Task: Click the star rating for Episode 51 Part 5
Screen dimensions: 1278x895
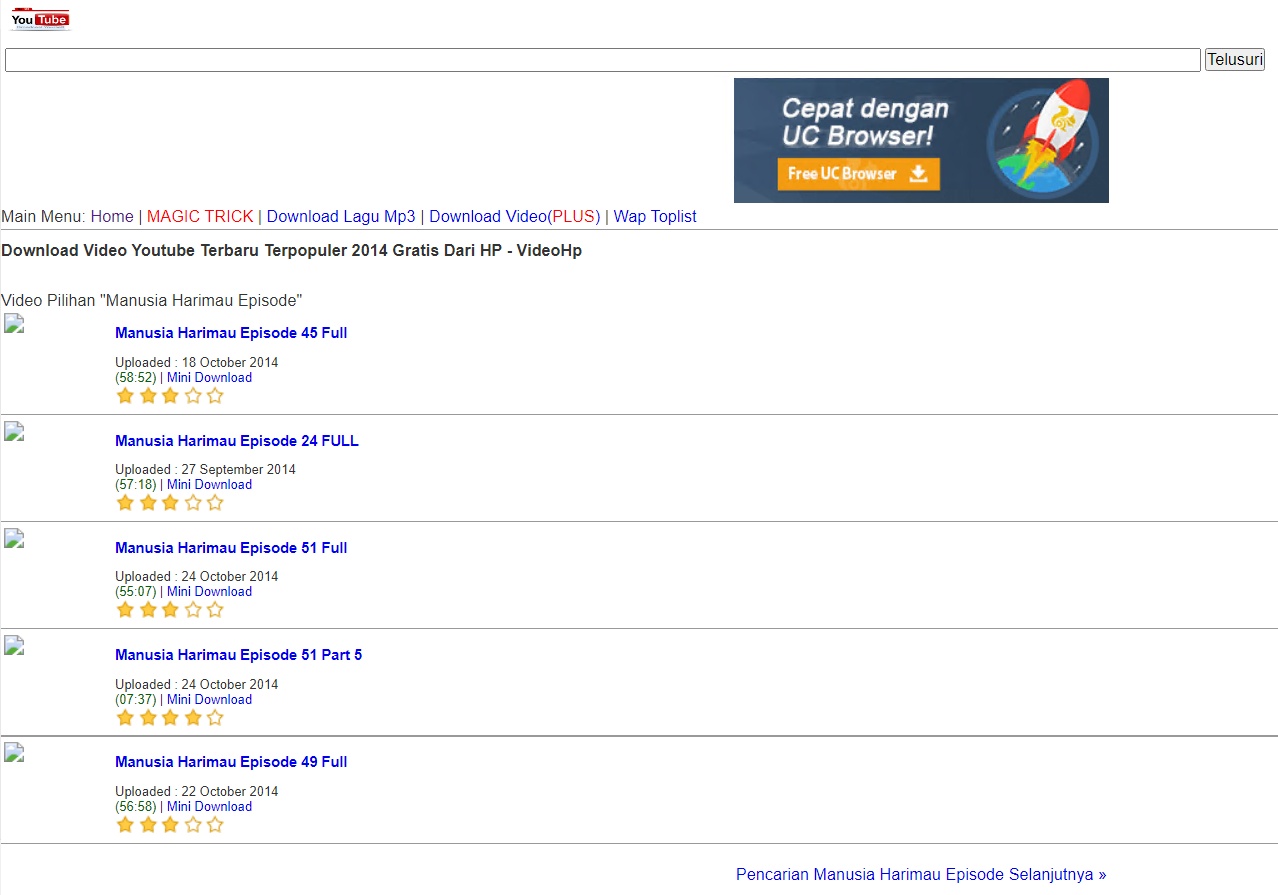Action: coord(170,717)
